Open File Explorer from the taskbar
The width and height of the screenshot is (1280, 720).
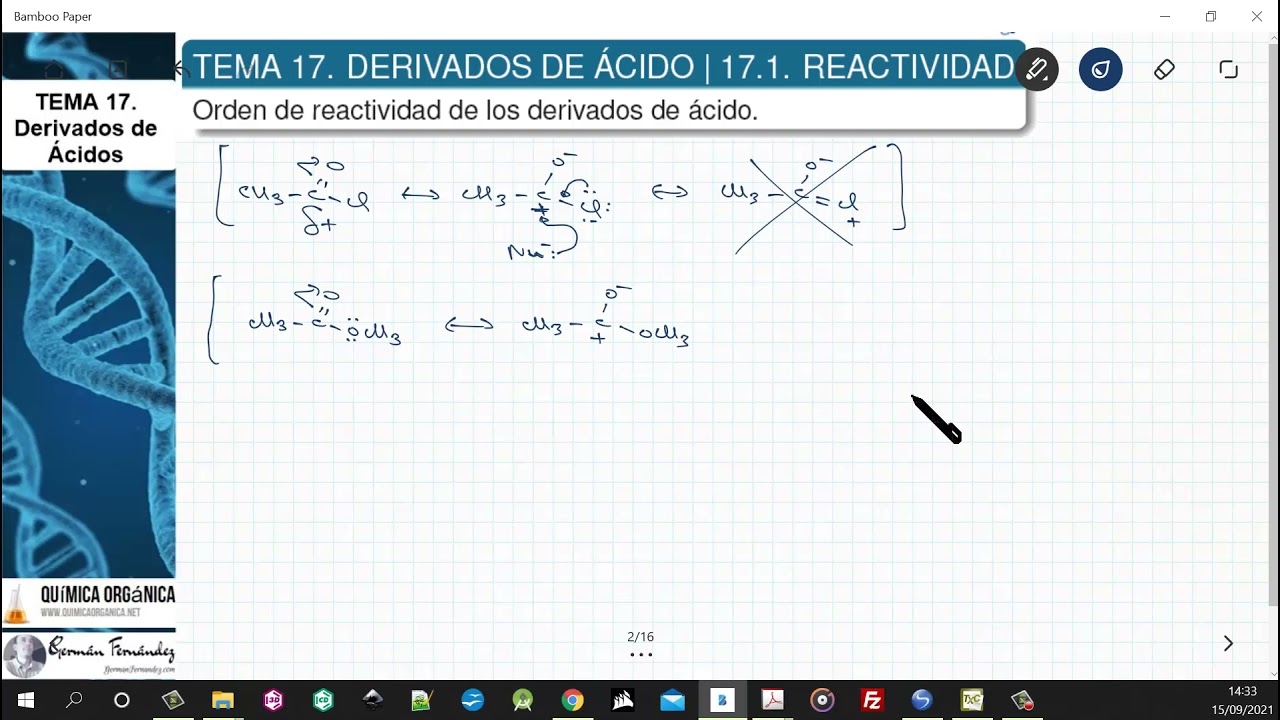point(222,700)
